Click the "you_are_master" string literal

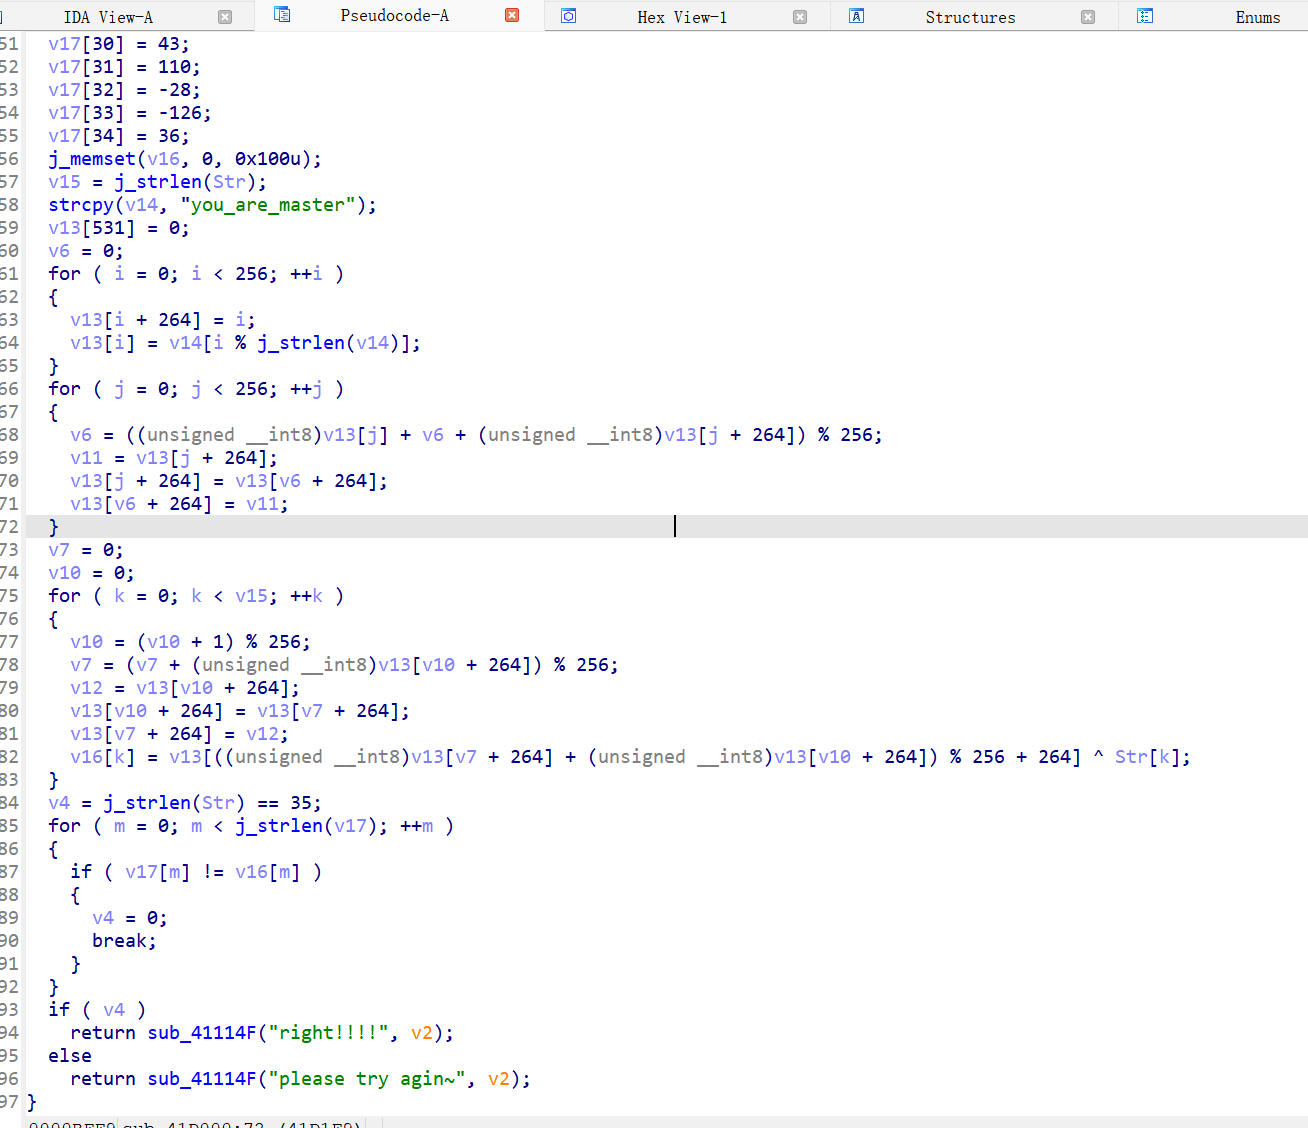tap(268, 205)
